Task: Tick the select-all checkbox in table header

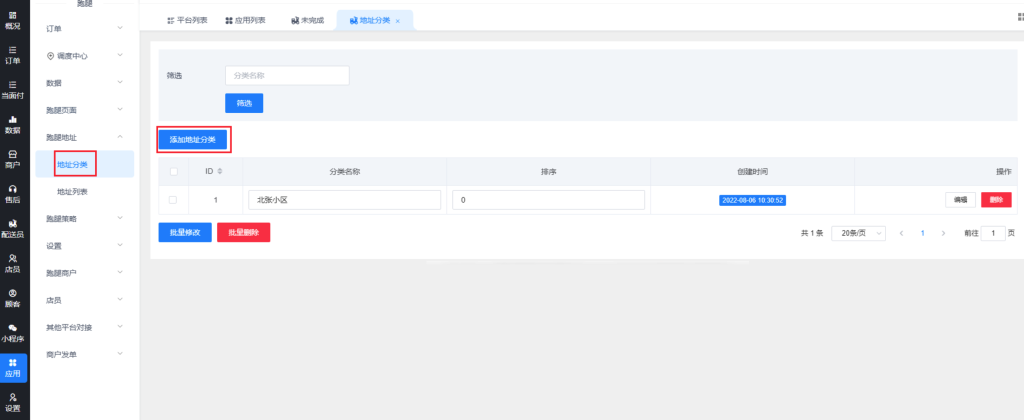Action: [173, 172]
